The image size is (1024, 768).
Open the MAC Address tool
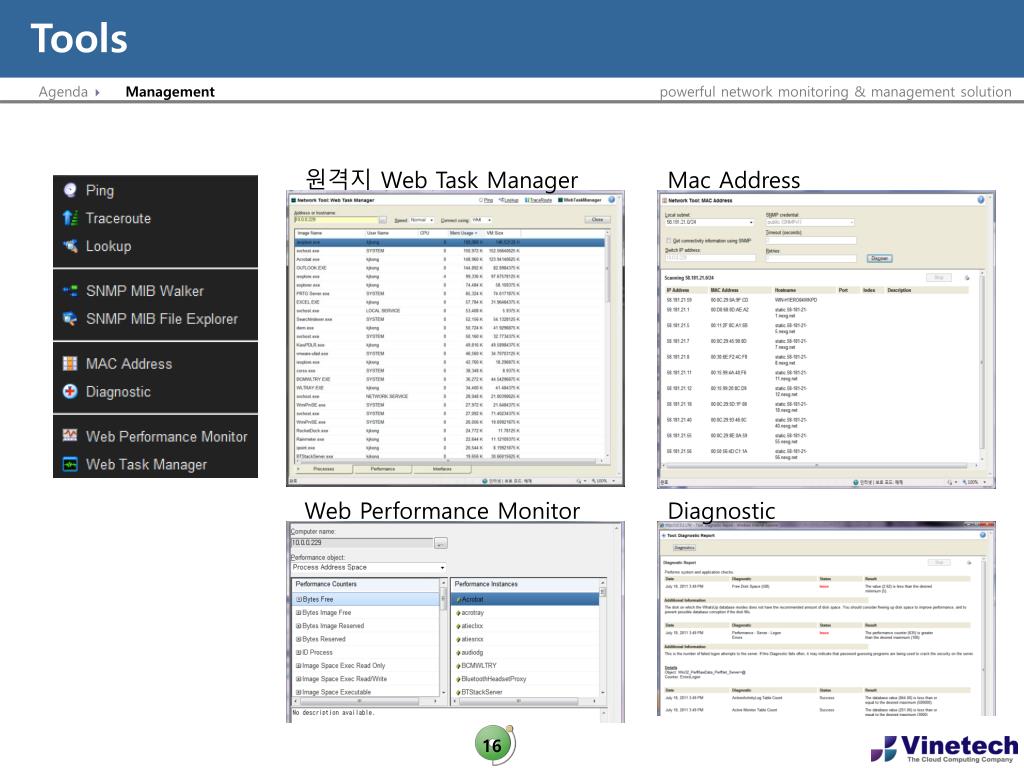pyautogui.click(x=129, y=364)
